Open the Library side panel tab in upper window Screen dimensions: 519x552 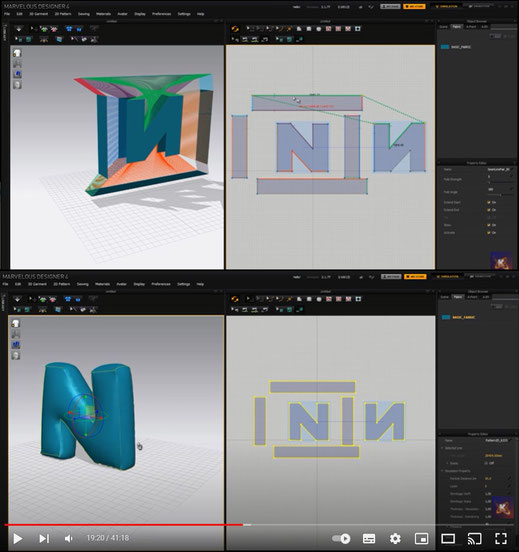(5, 33)
